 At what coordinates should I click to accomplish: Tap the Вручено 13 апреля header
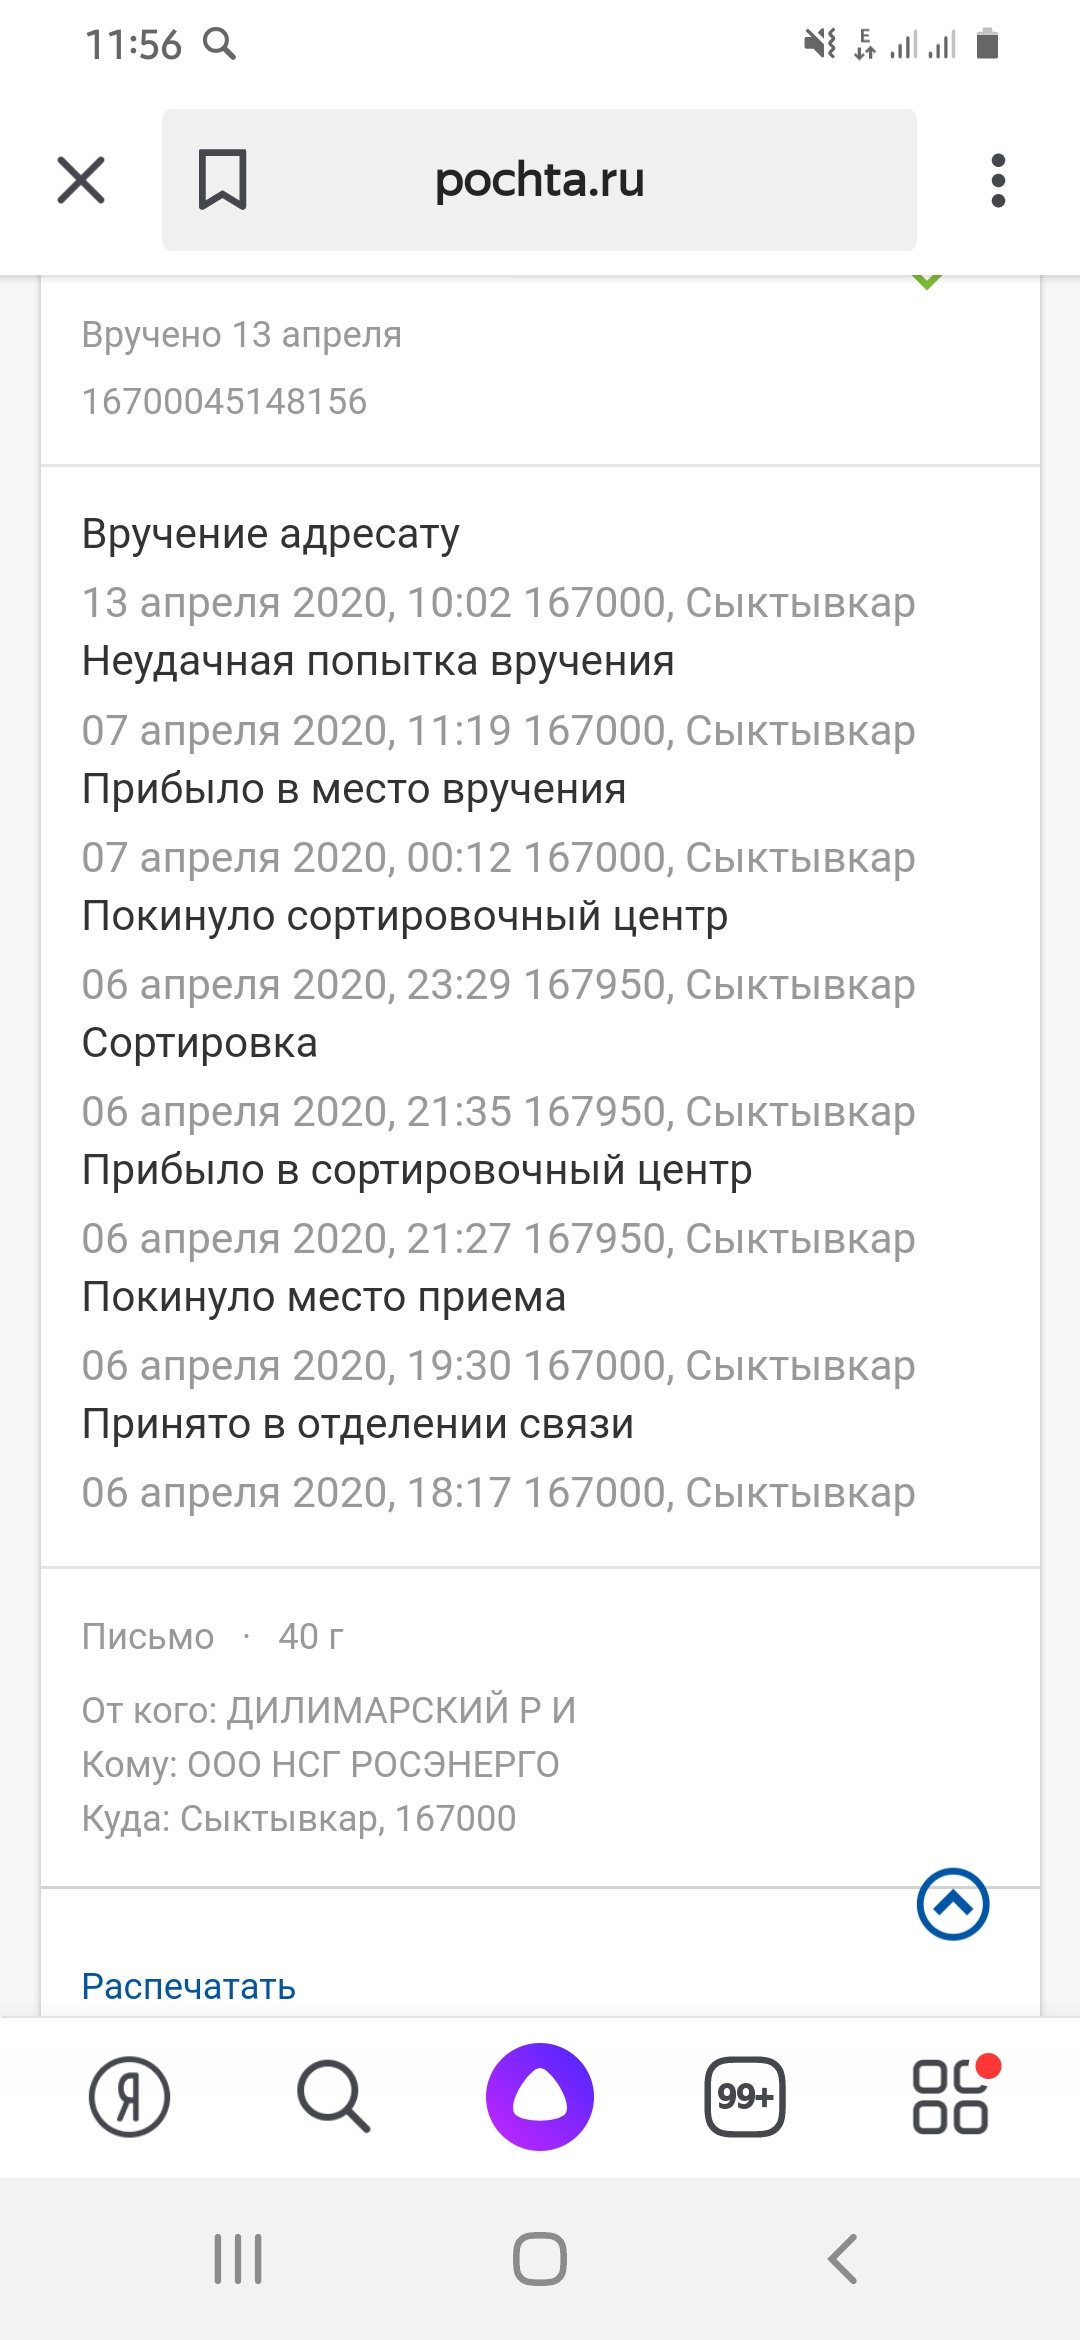pyautogui.click(x=242, y=335)
